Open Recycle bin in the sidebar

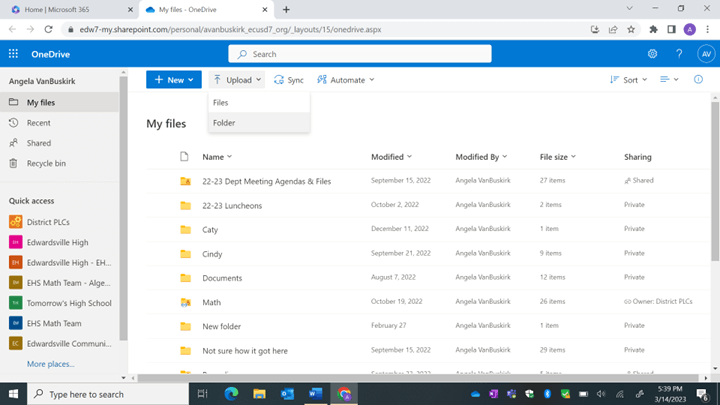46,163
